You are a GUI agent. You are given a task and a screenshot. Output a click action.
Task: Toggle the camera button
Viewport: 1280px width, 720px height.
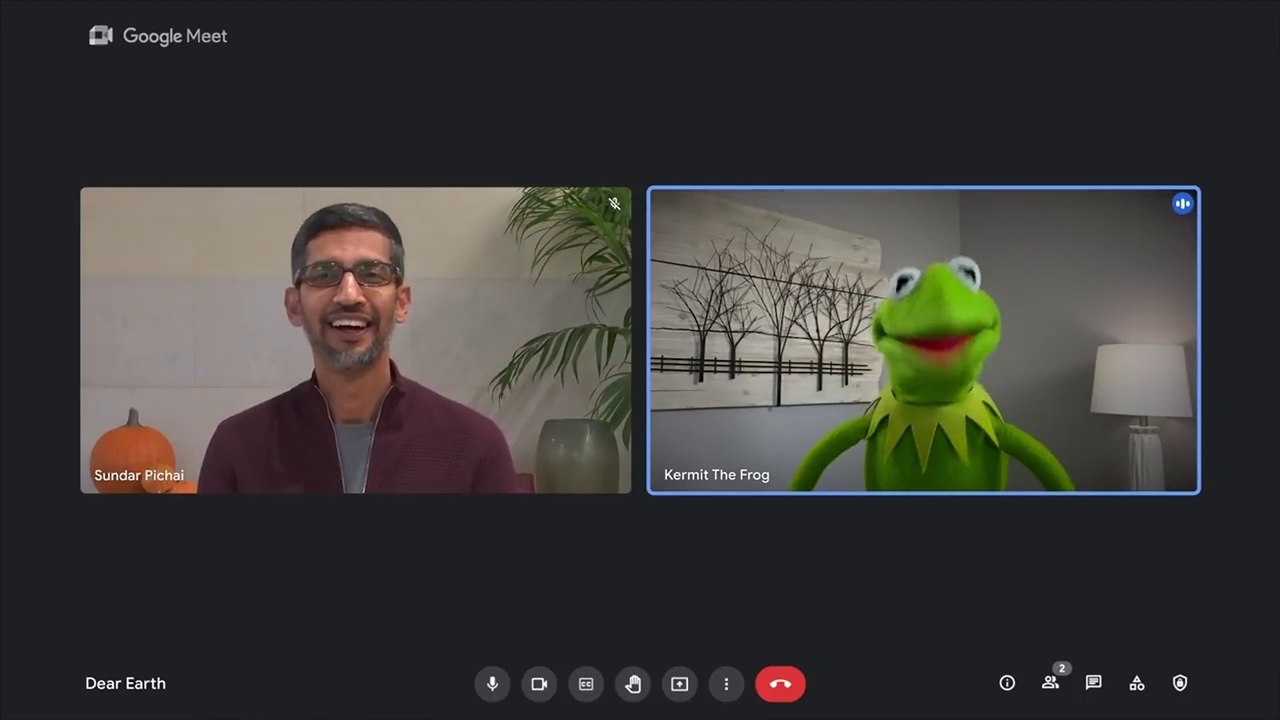pyautogui.click(x=539, y=684)
